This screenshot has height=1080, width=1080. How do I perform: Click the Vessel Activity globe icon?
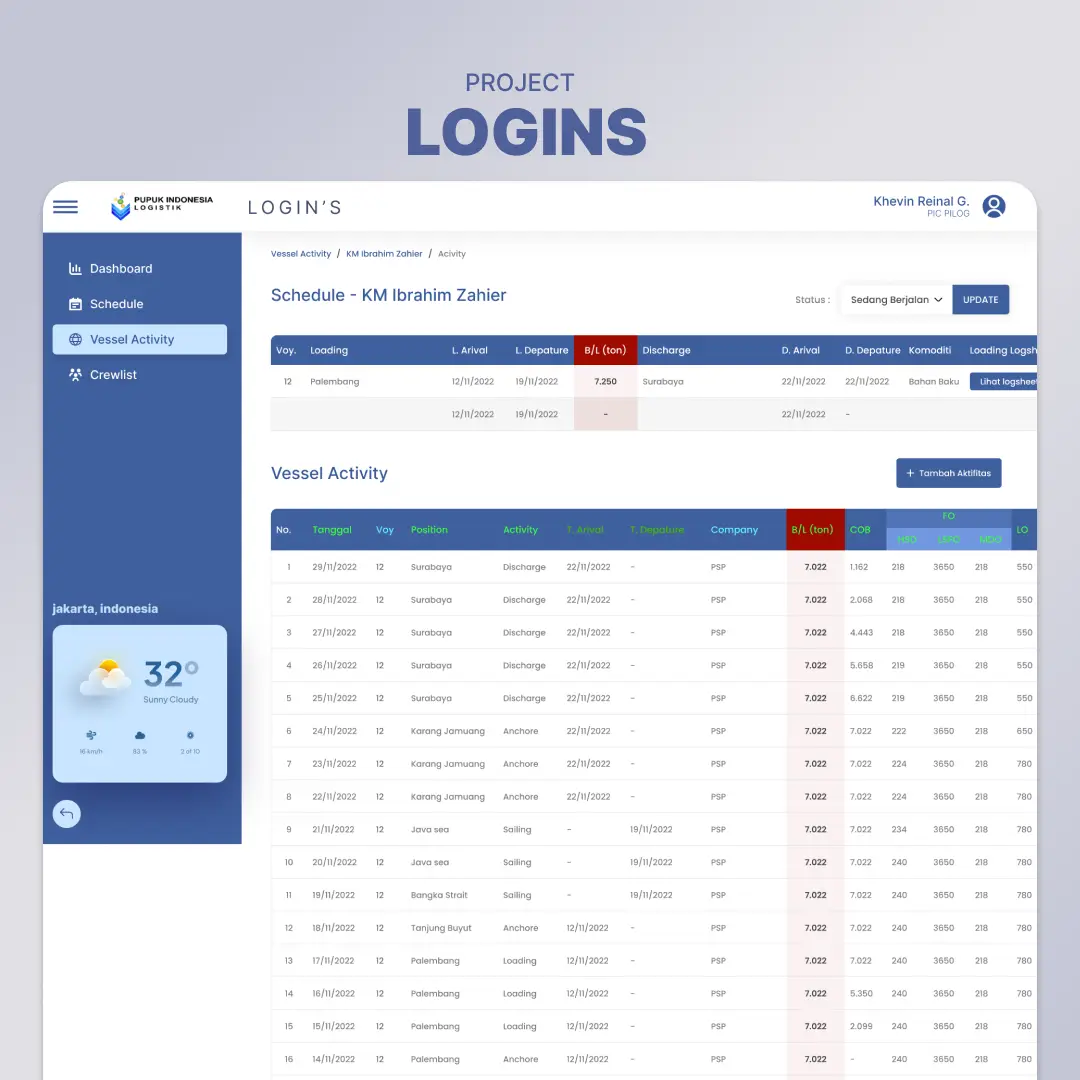(75, 339)
